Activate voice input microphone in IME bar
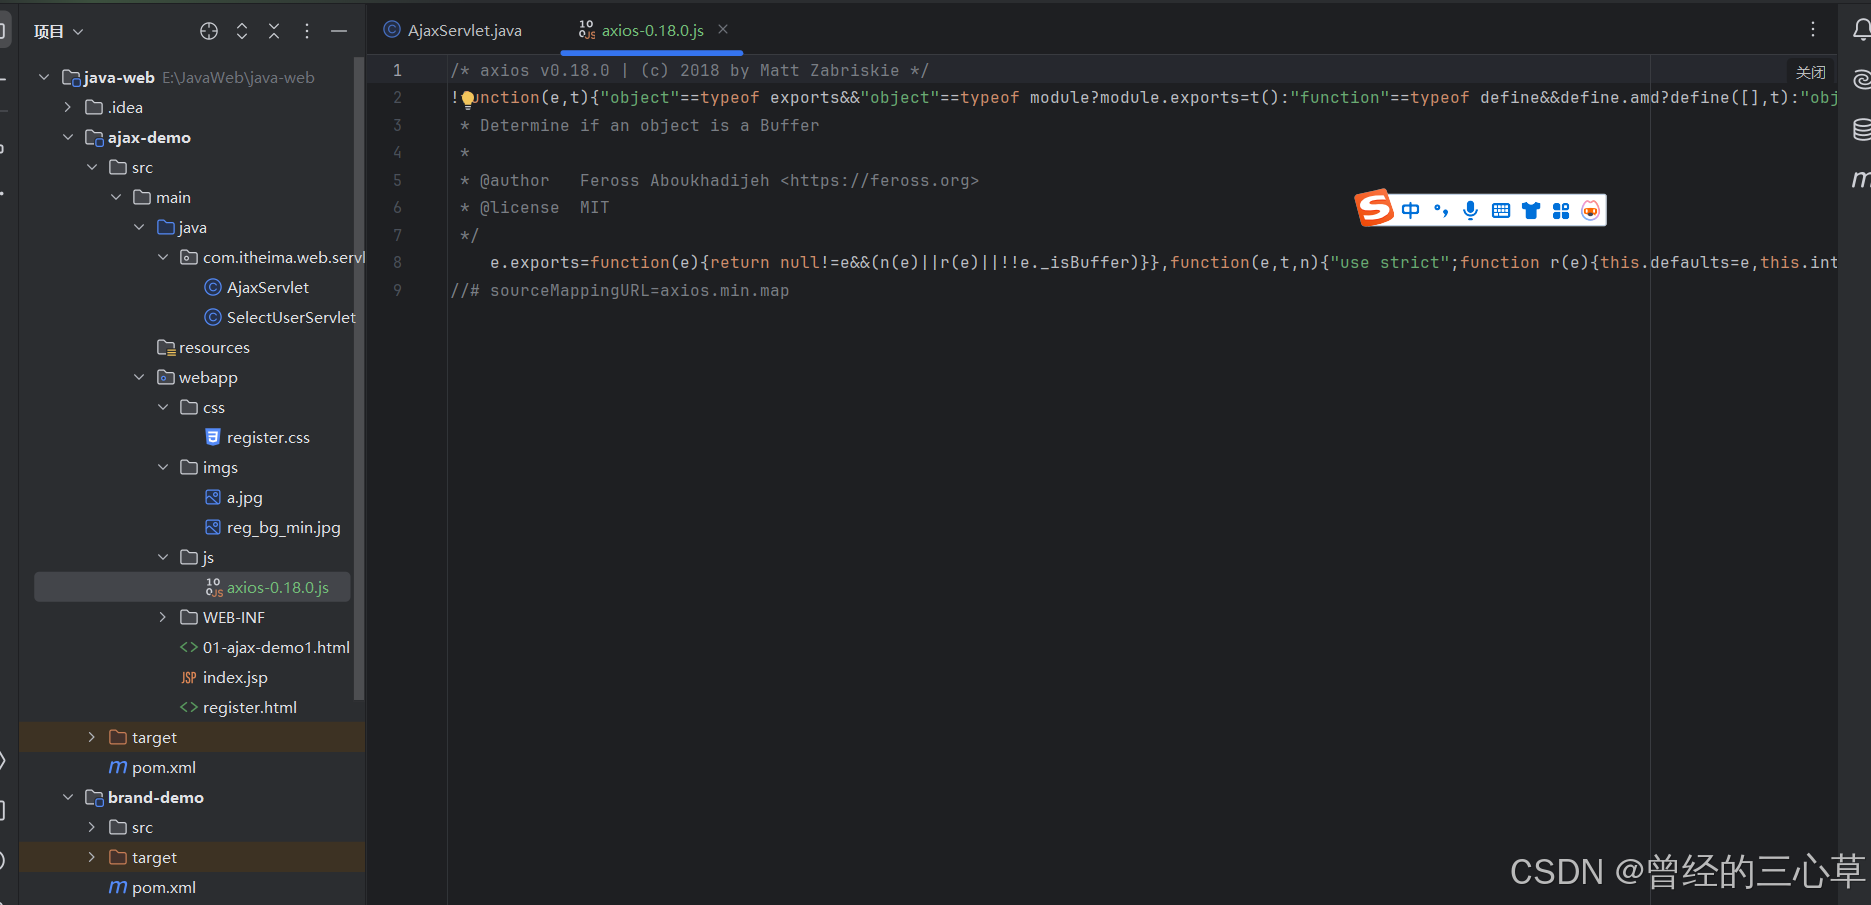Screen dimensions: 1871x905 (x=1470, y=210)
